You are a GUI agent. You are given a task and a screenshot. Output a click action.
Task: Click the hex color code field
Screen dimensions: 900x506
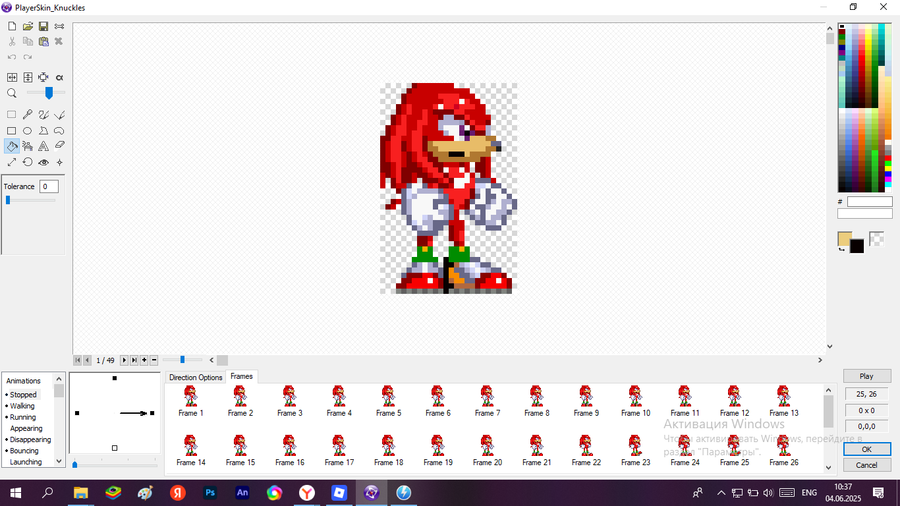(x=870, y=202)
